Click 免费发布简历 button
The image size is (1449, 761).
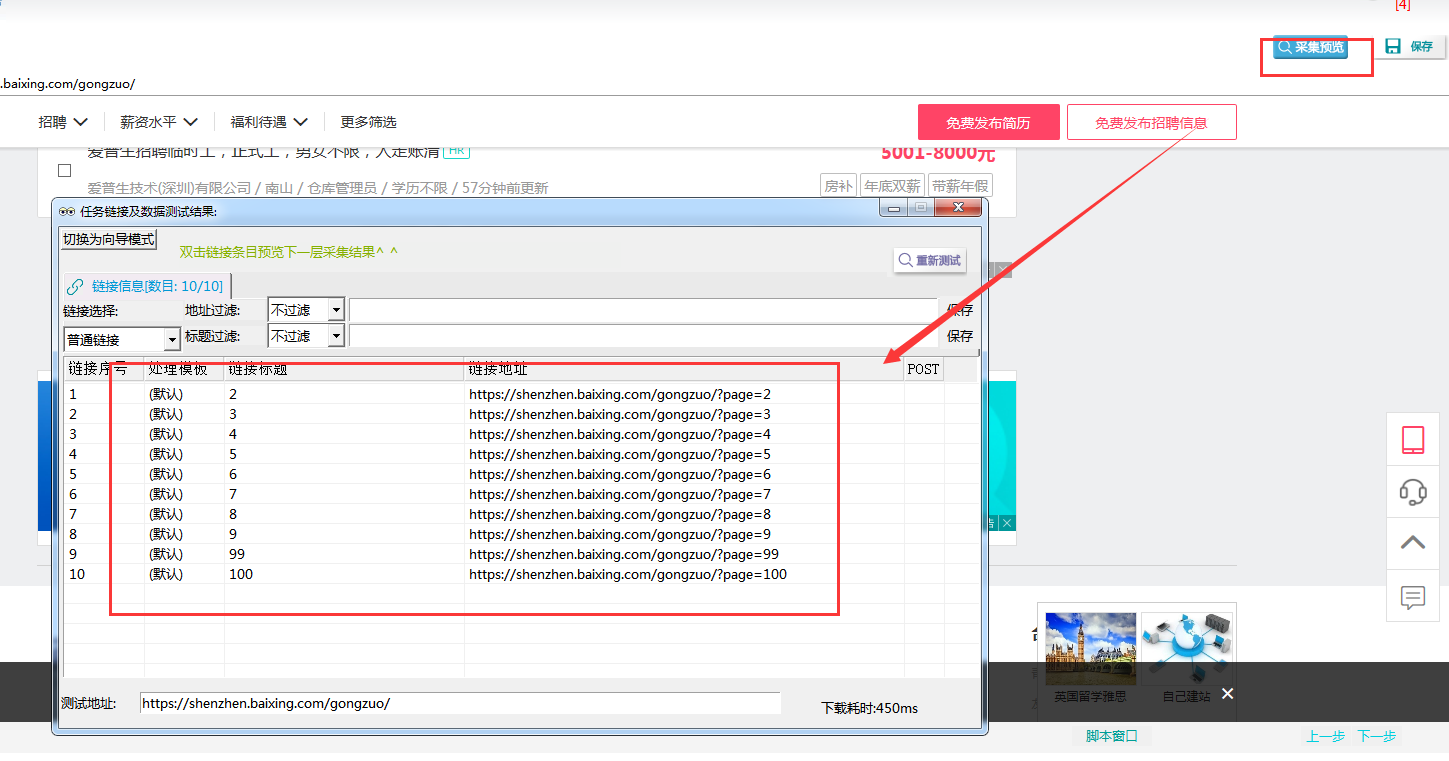coord(988,122)
